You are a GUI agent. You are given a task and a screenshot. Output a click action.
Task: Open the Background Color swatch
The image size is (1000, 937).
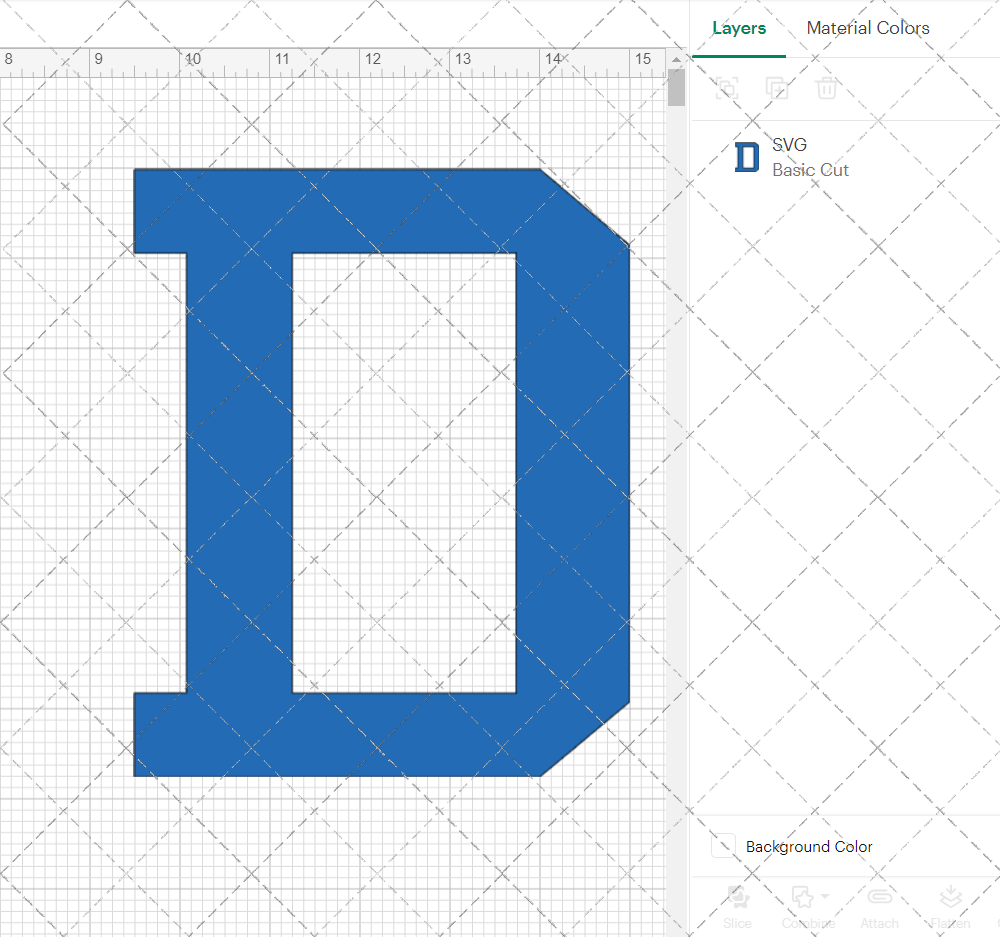tap(723, 846)
